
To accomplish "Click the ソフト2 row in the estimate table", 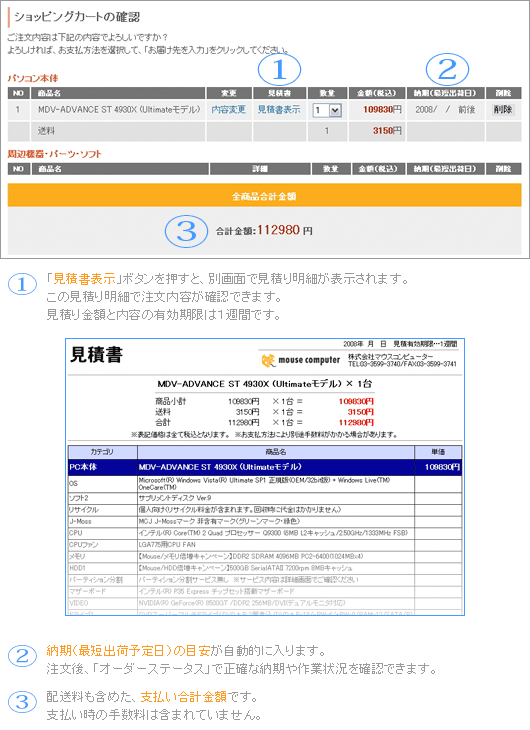I will click(265, 498).
